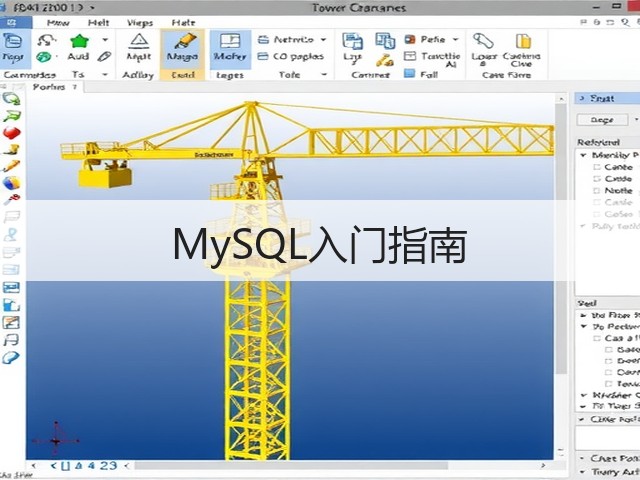Expand the tne Fber tree node
Screen dimensions: 640x480
(x=584, y=315)
